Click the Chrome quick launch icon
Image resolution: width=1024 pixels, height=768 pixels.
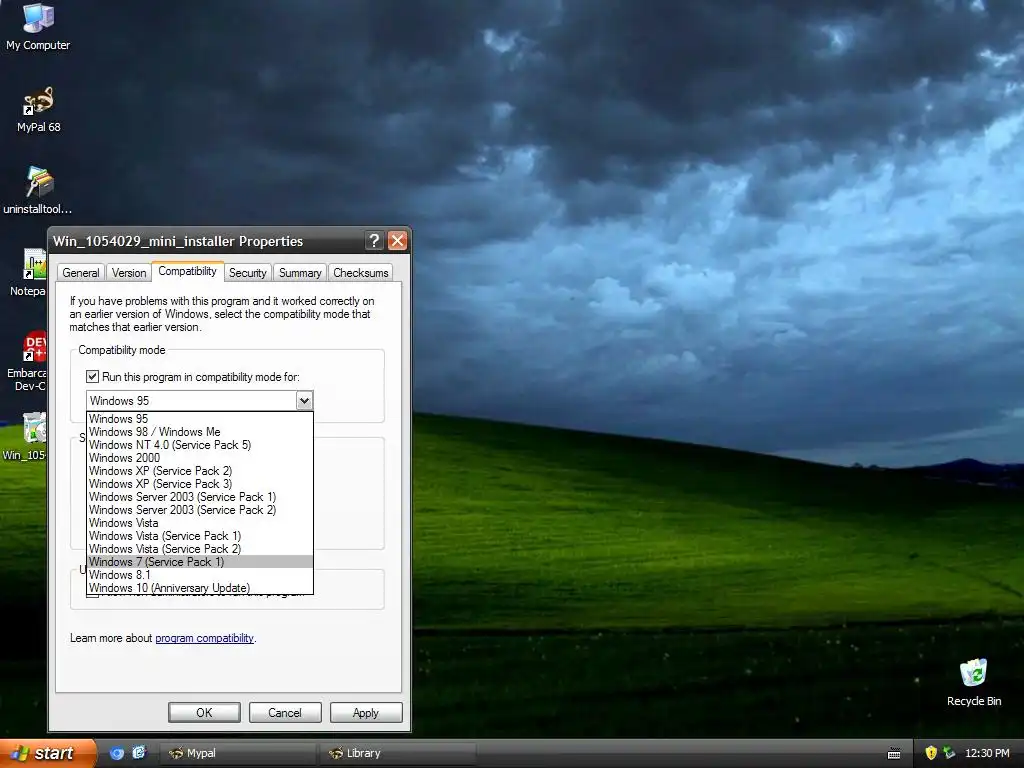coord(117,753)
